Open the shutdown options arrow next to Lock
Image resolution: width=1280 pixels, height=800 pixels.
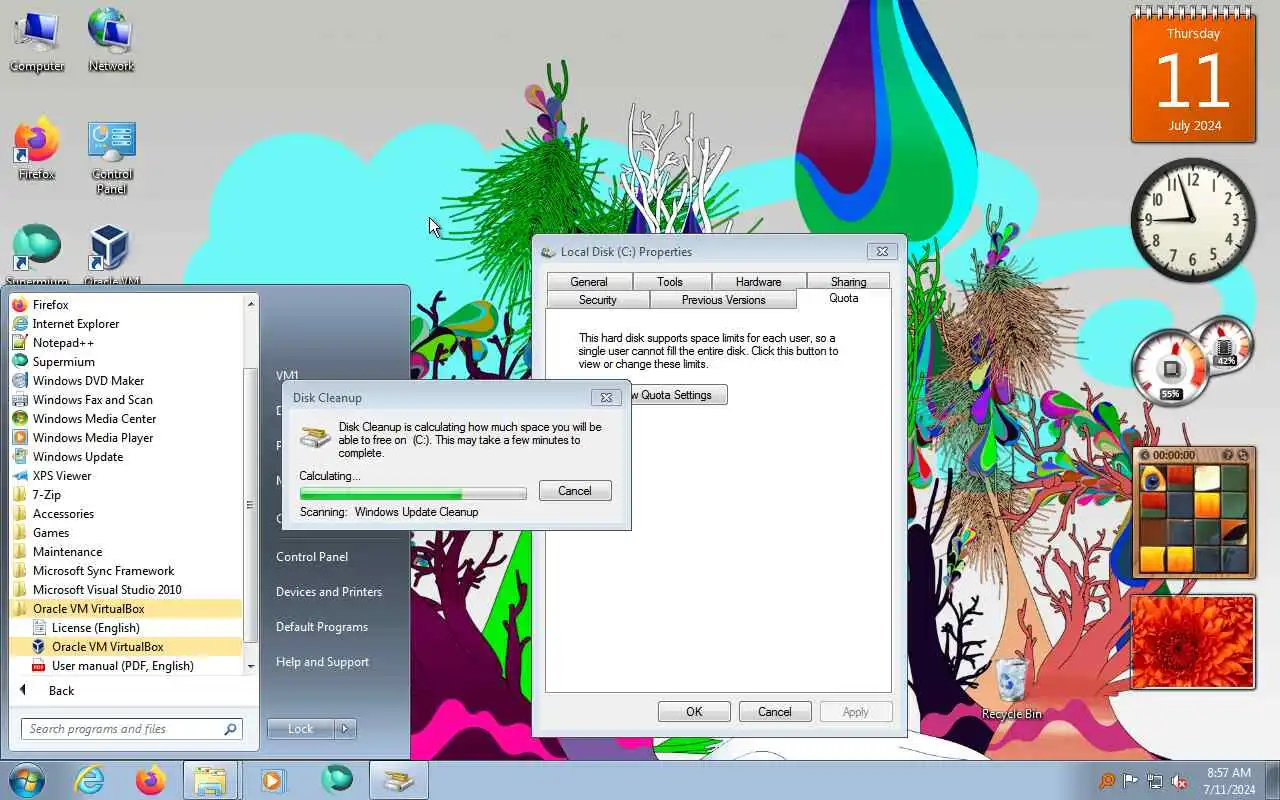pos(345,729)
